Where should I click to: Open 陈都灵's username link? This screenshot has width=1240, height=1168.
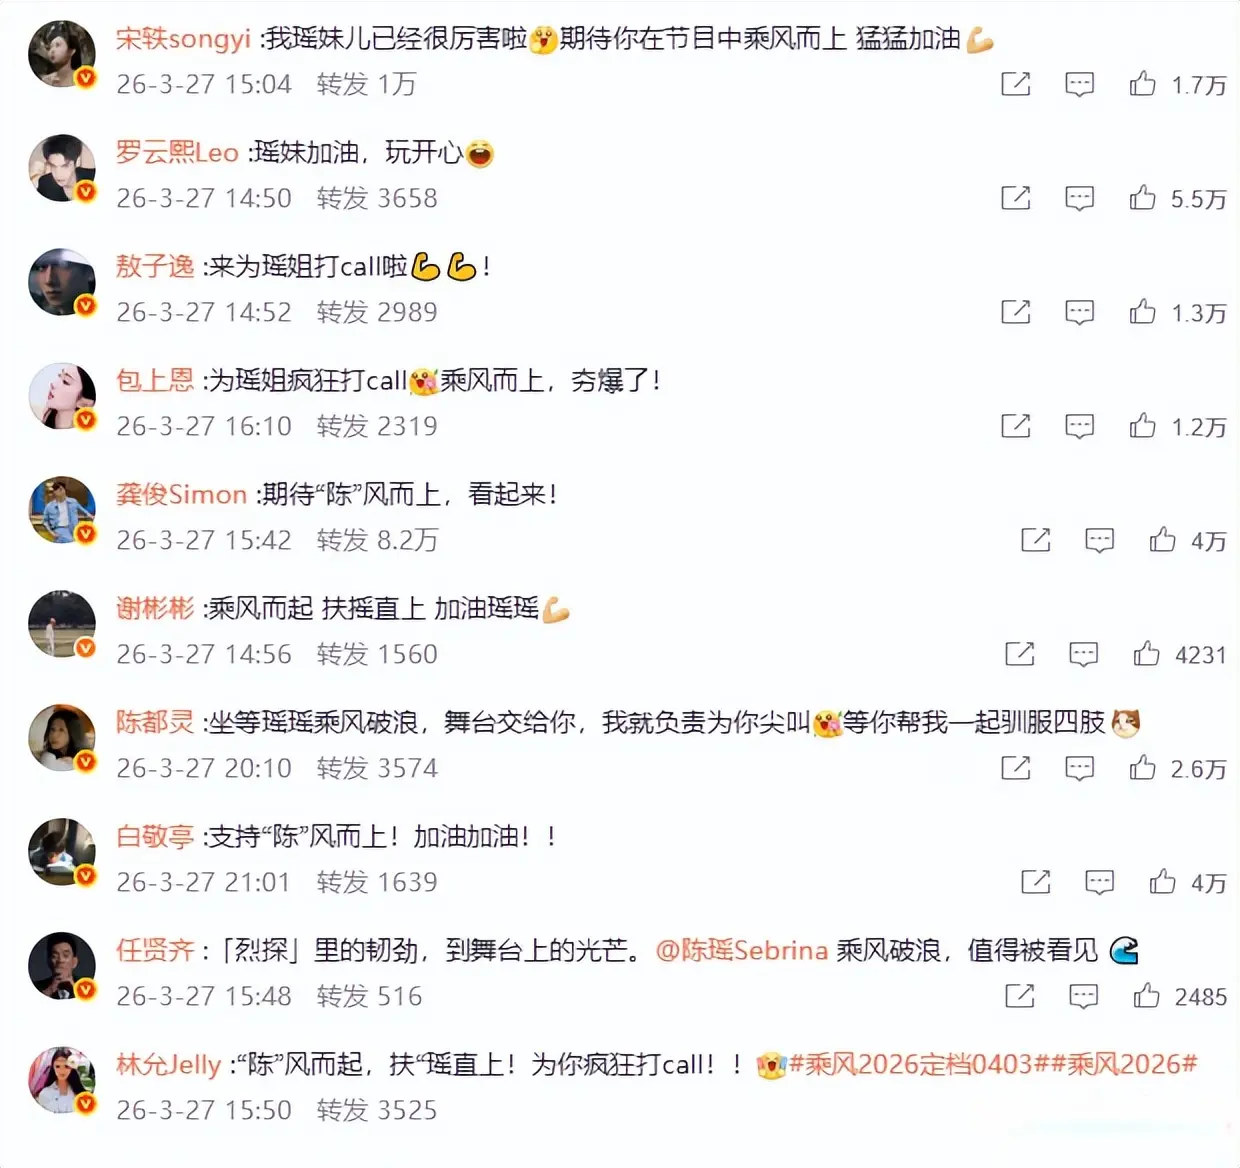155,722
